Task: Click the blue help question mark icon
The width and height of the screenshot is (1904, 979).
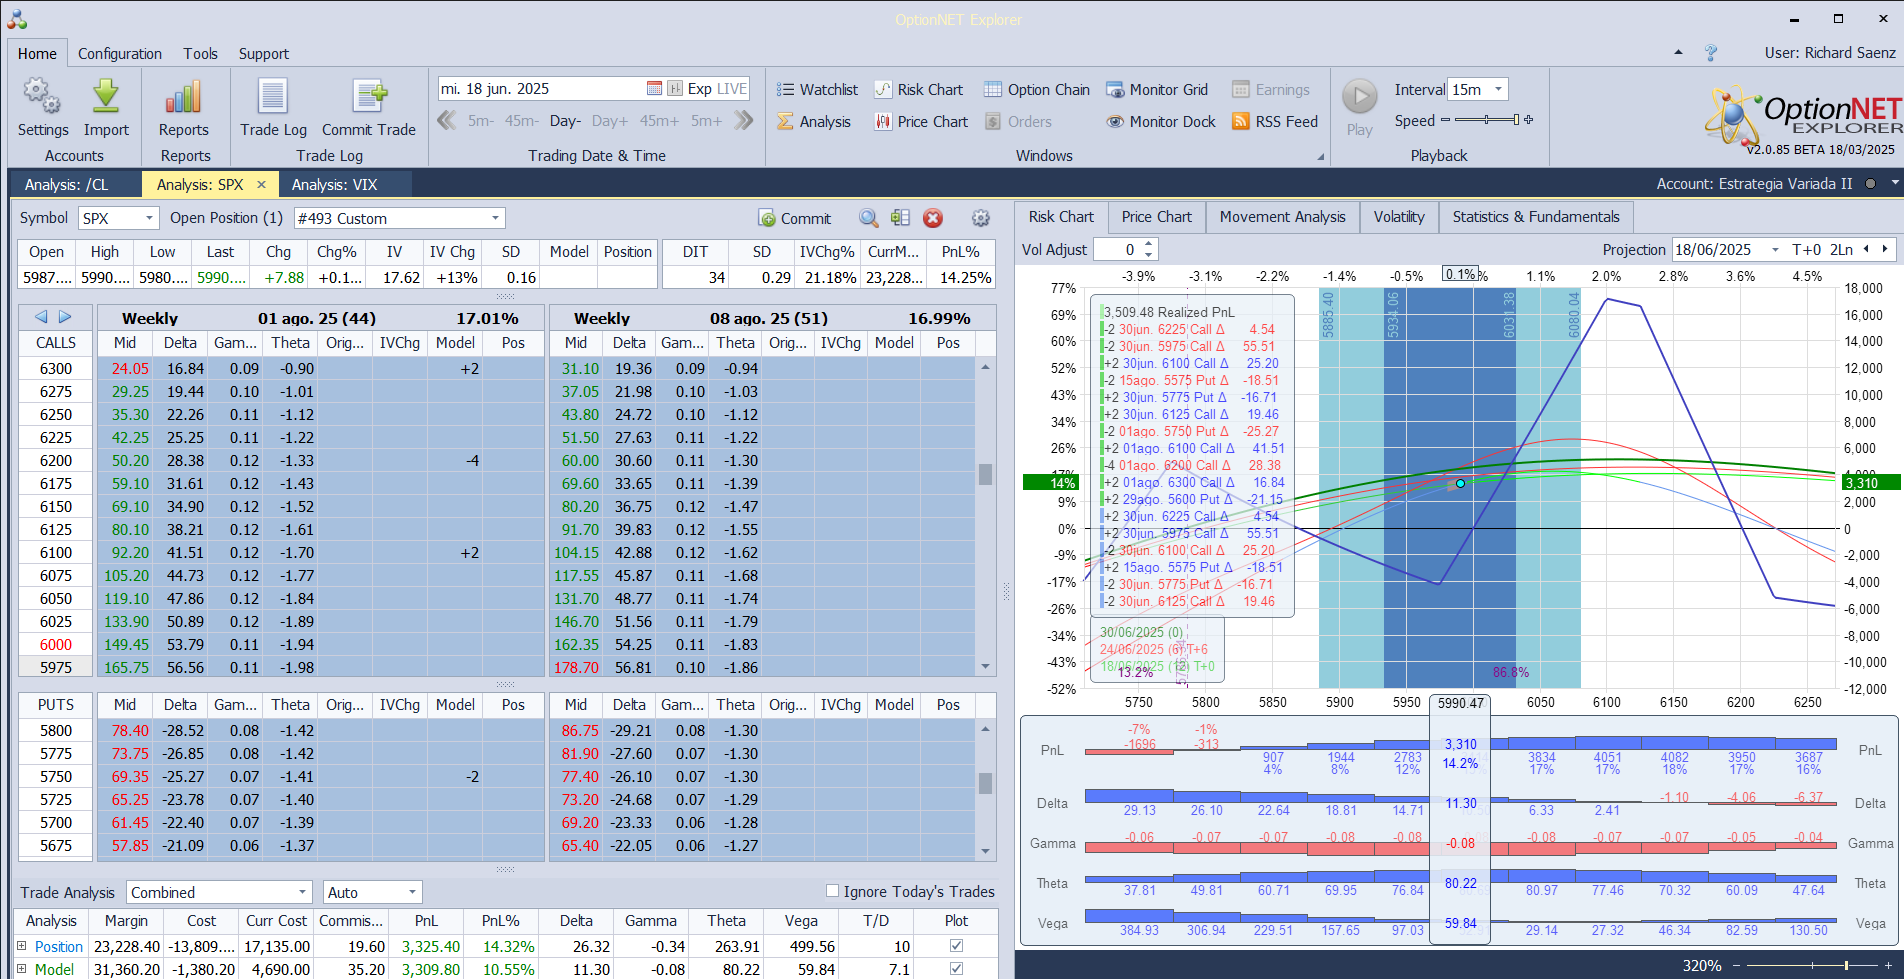Action: pyautogui.click(x=1711, y=53)
